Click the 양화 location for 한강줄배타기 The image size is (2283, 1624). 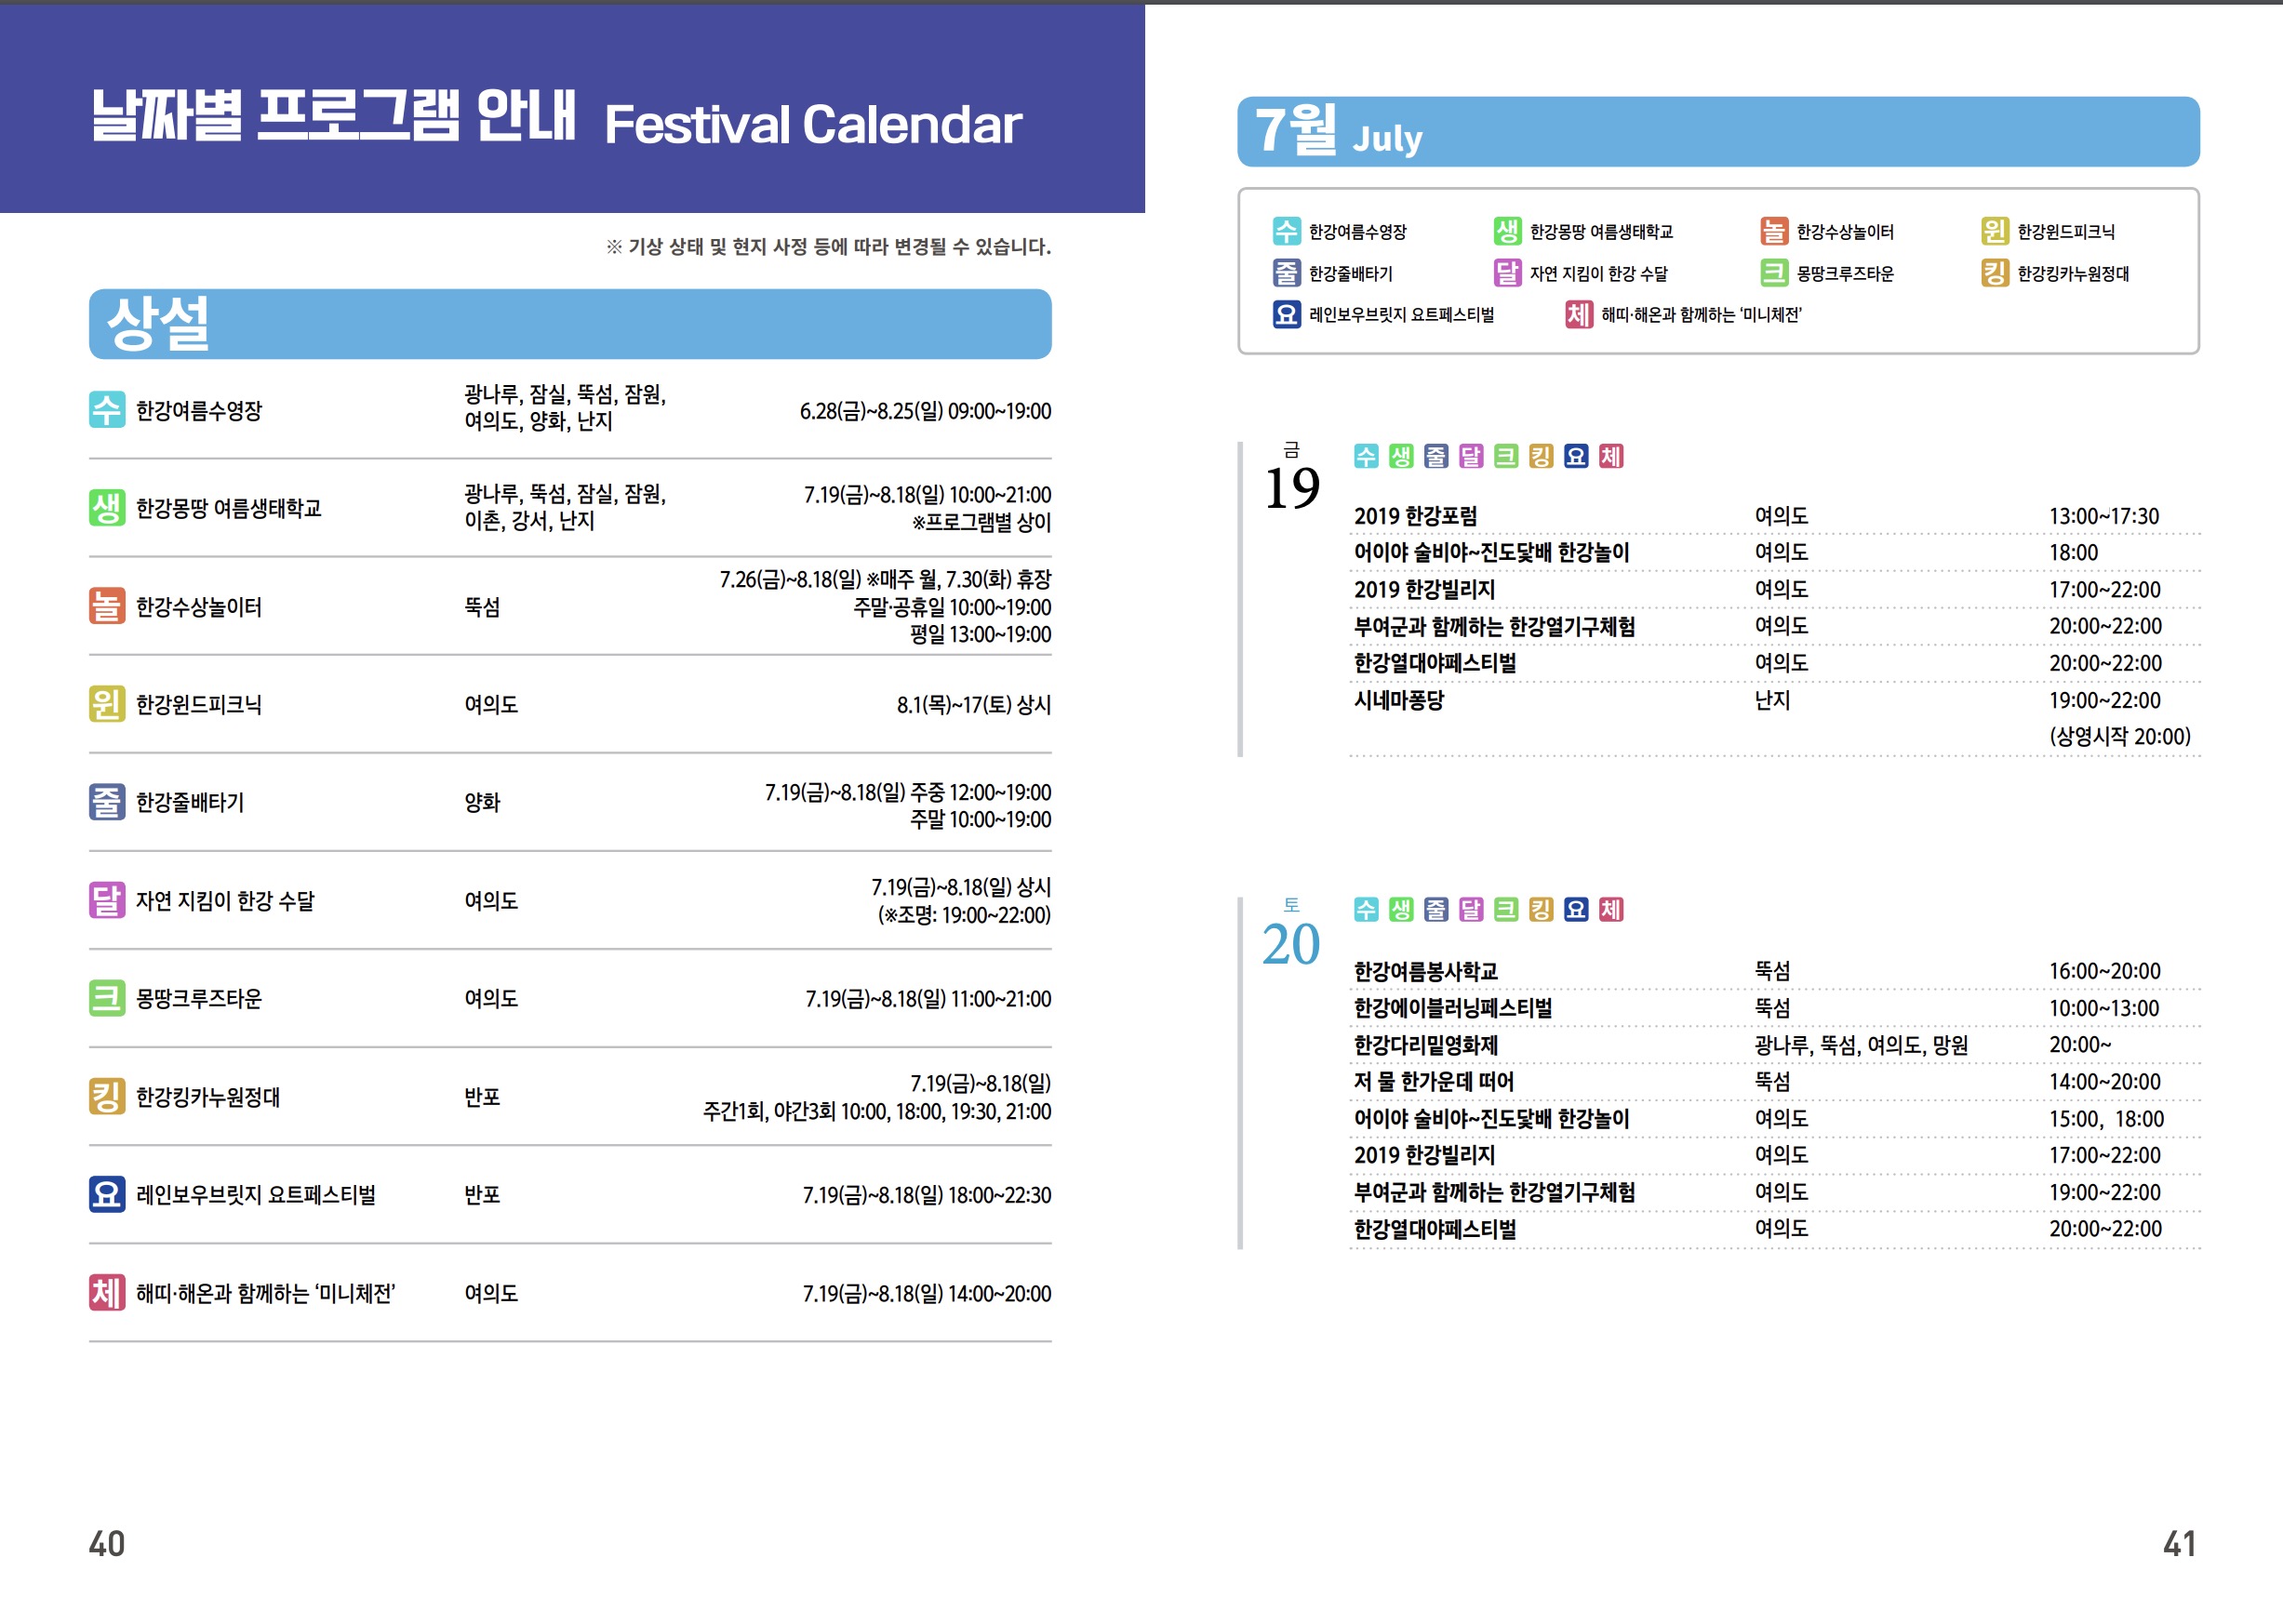click(x=482, y=802)
